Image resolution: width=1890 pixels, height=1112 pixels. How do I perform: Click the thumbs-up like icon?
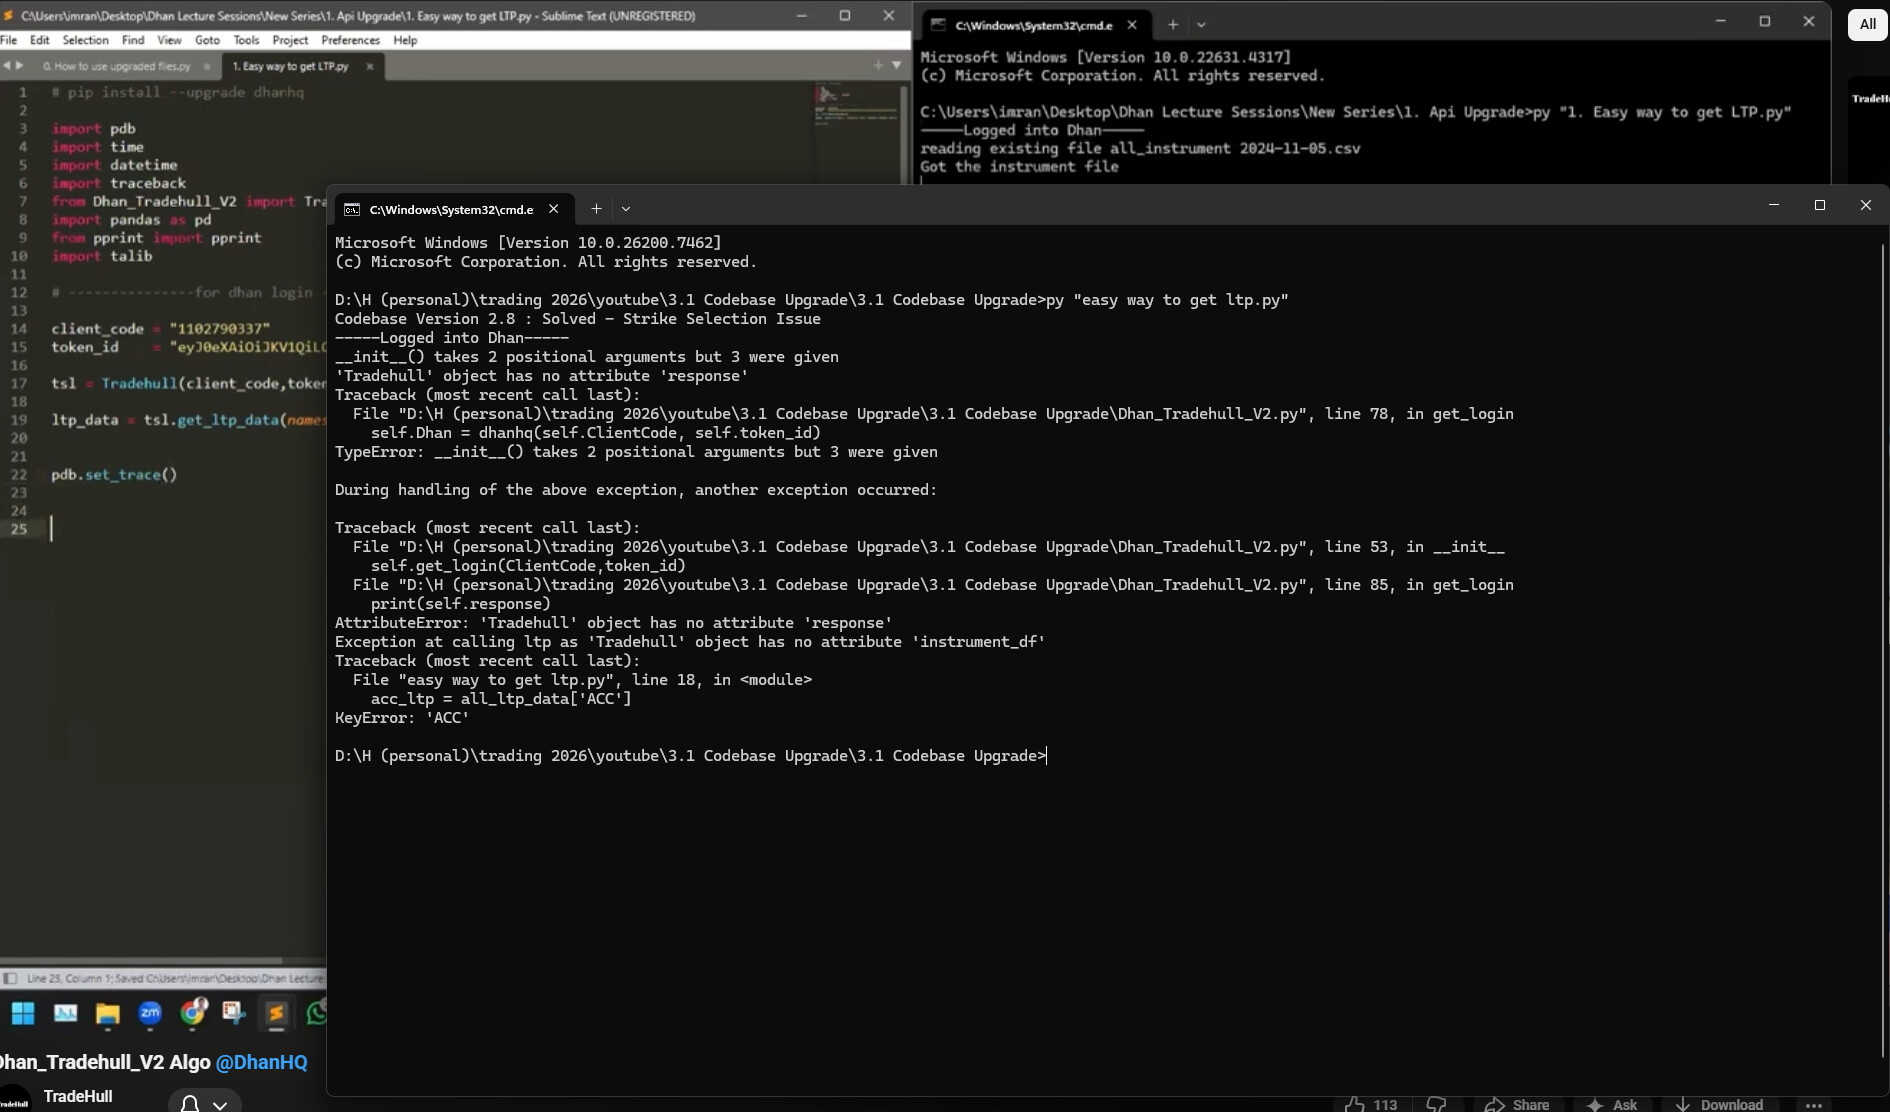[1355, 1104]
